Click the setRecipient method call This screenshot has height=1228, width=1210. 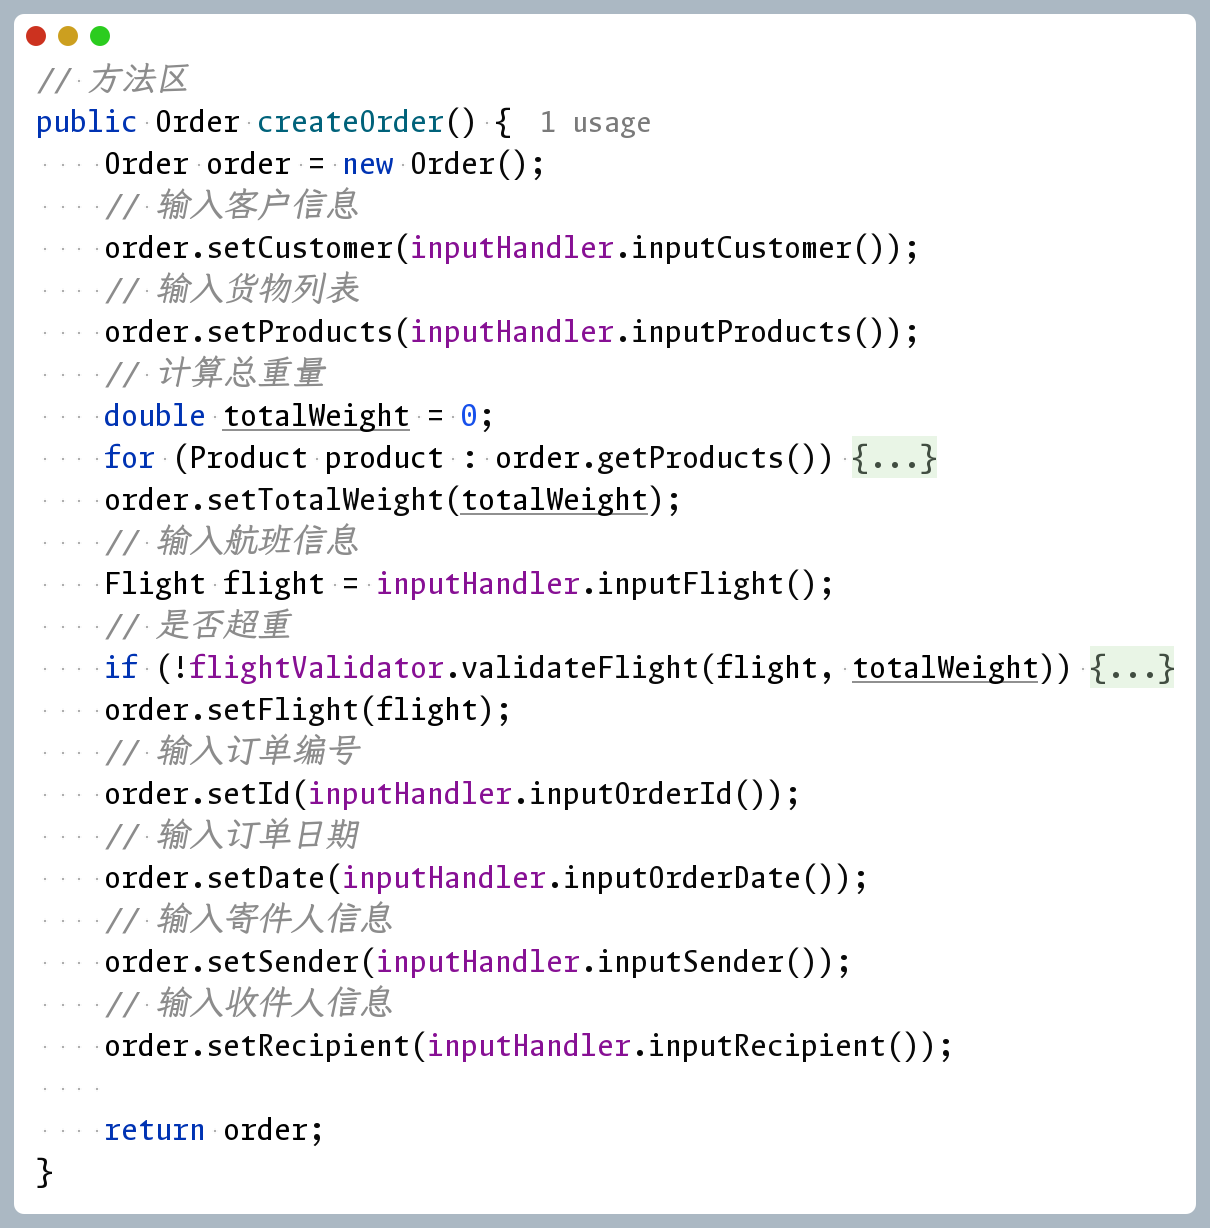click(x=308, y=1046)
